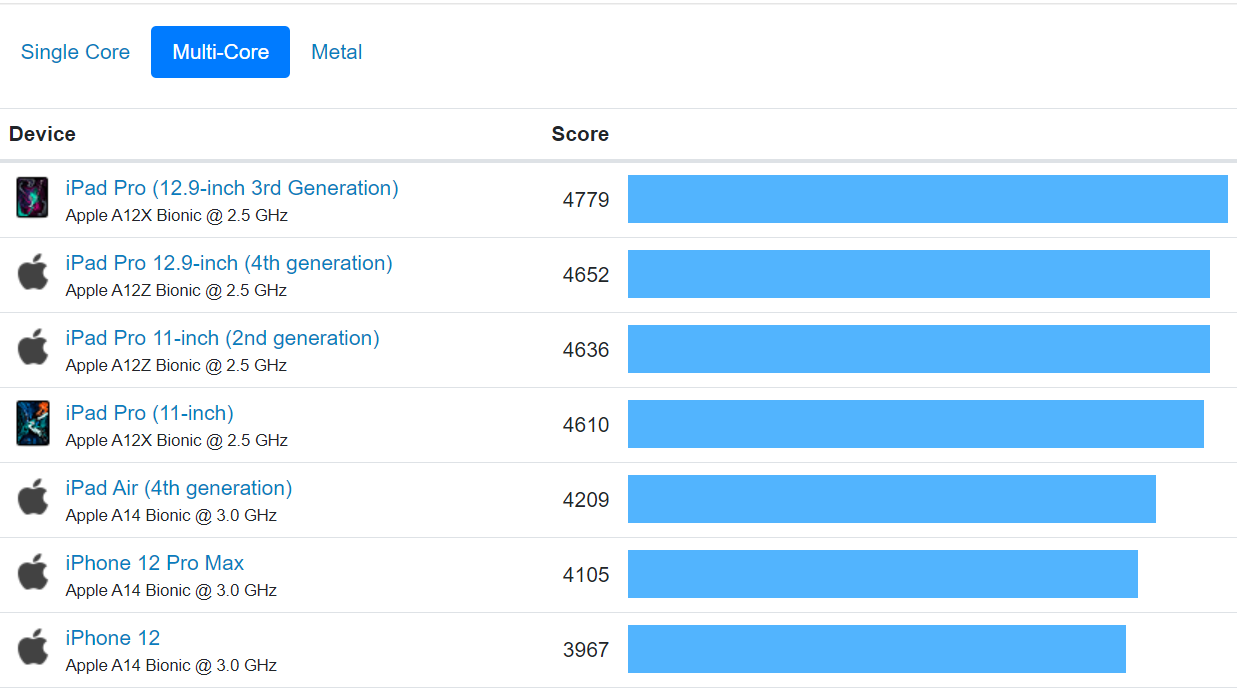Click the Apple logo beside iPad Pro 11-inch 2nd generation
The image size is (1257, 688).
(x=32, y=348)
